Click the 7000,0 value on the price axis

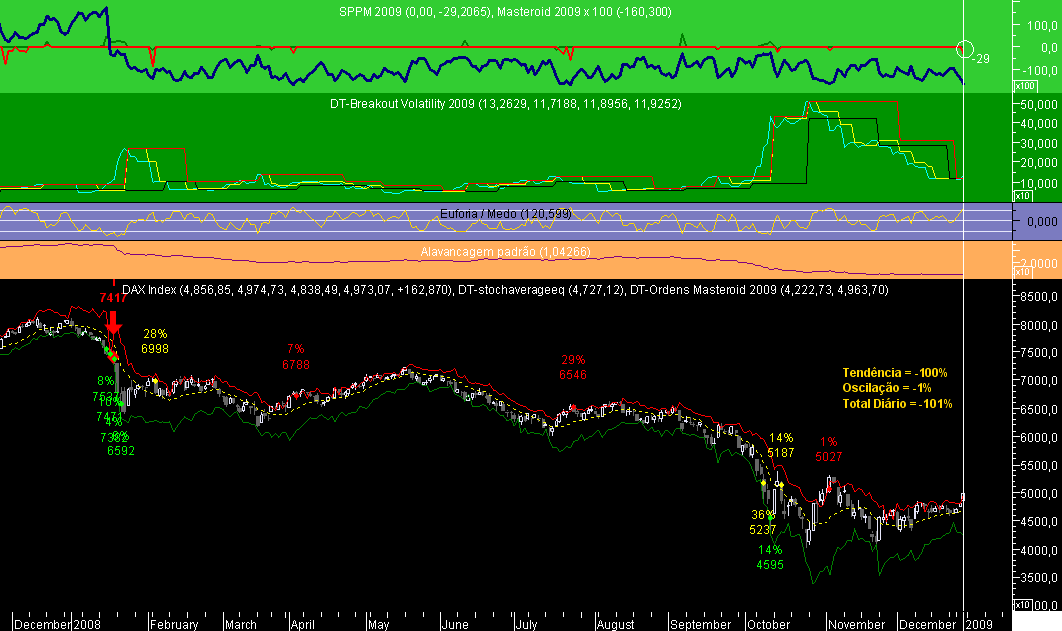click(x=1040, y=381)
